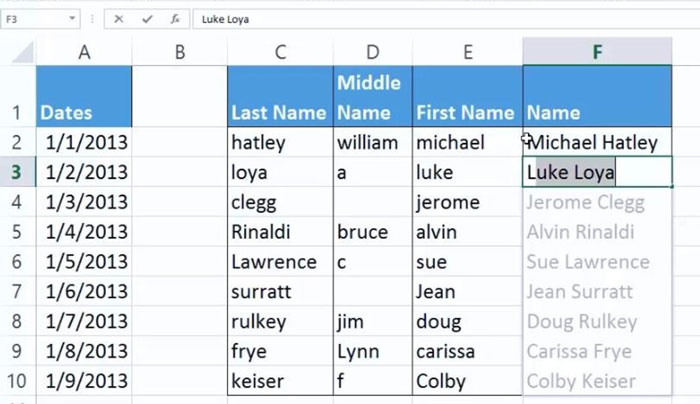This screenshot has height=404, width=700.
Task: Select the cell containing frye
Action: point(280,351)
